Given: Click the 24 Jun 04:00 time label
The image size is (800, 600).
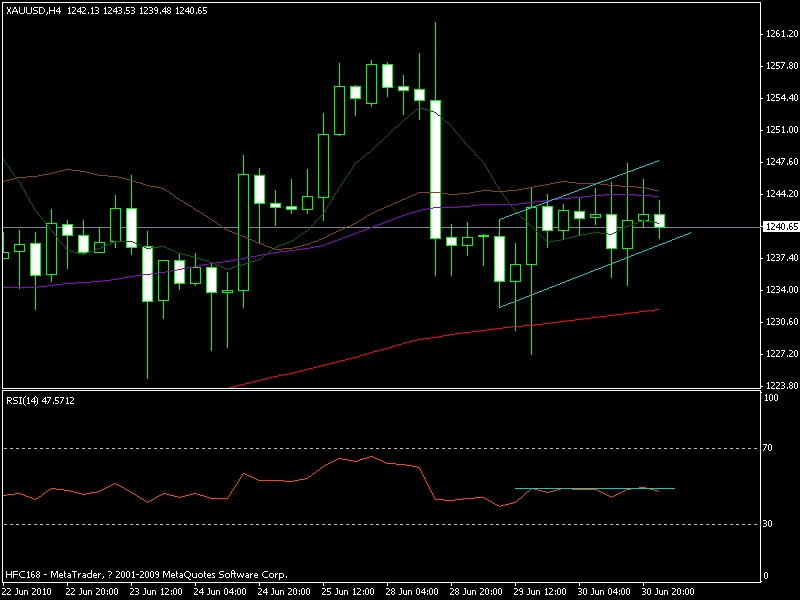Looking at the screenshot, I should coord(220,592).
